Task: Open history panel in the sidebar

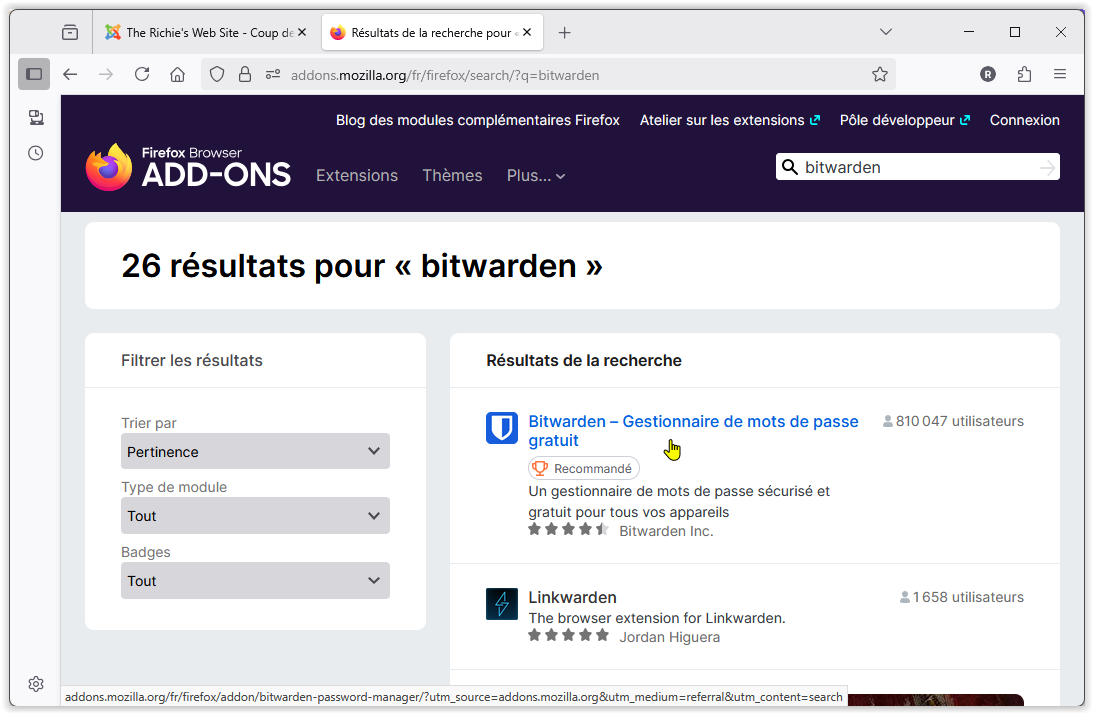Action: (x=36, y=153)
